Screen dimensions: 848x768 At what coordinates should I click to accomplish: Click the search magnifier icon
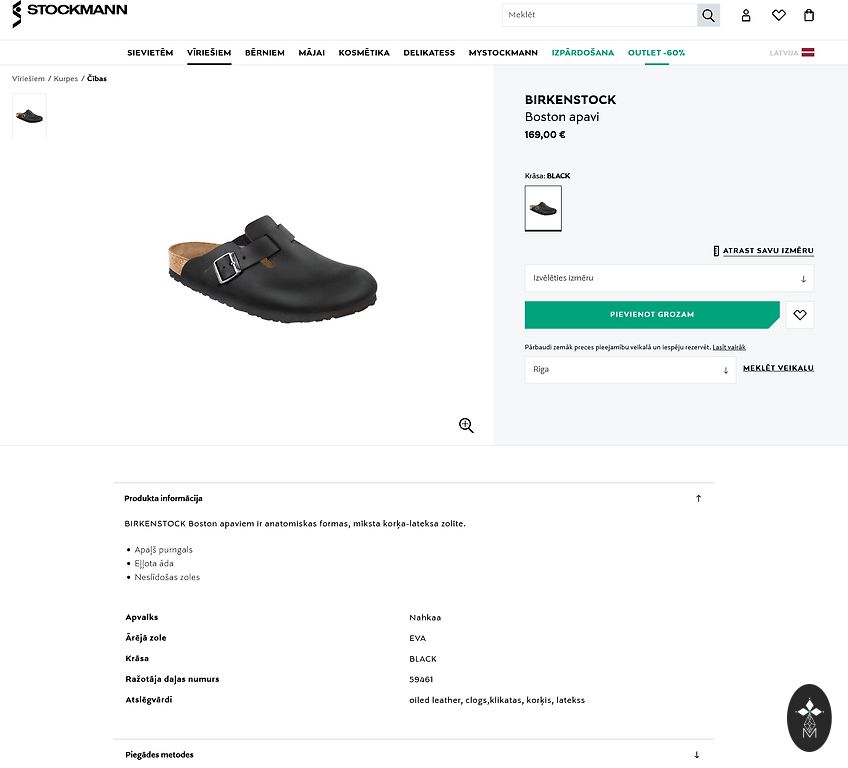click(x=708, y=15)
